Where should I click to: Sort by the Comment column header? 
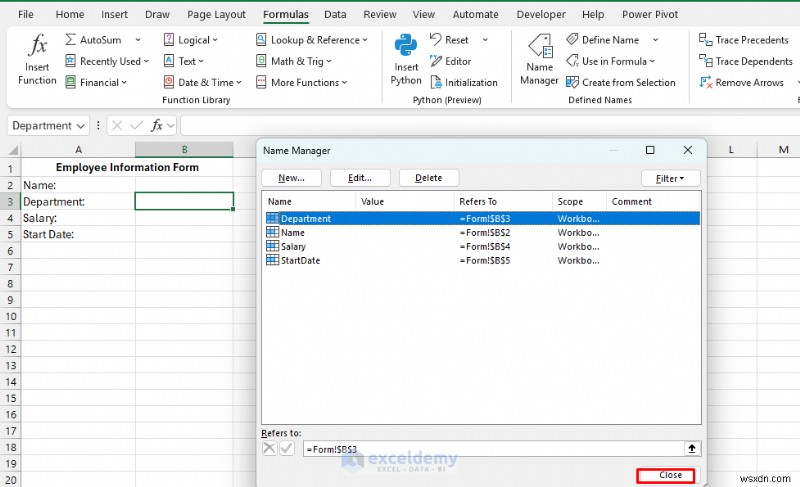point(653,201)
